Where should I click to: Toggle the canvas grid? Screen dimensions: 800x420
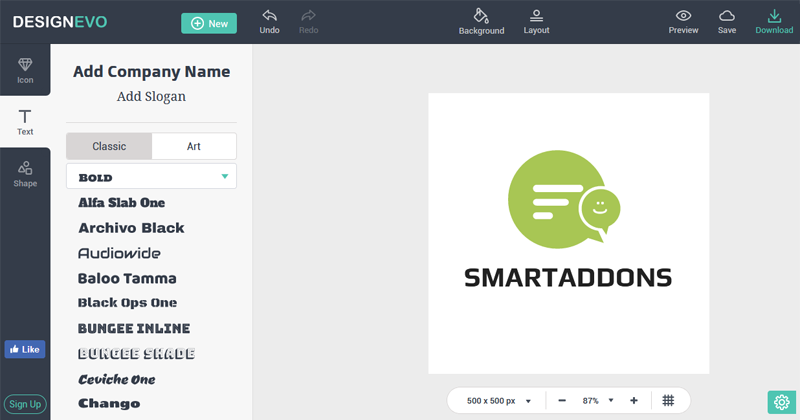[x=668, y=401]
